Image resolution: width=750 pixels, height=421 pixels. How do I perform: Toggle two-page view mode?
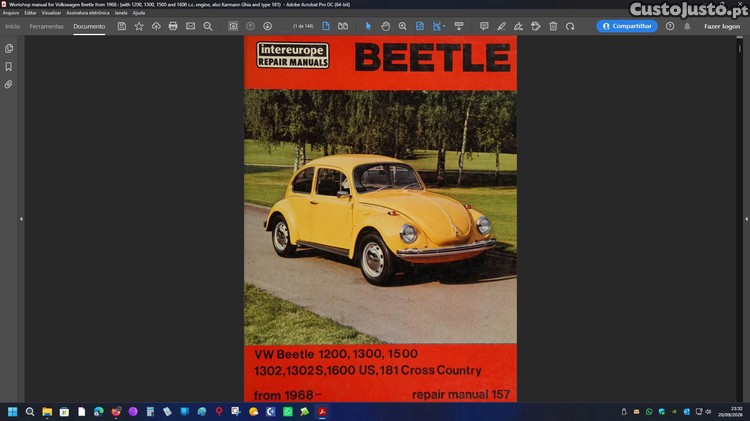click(343, 26)
